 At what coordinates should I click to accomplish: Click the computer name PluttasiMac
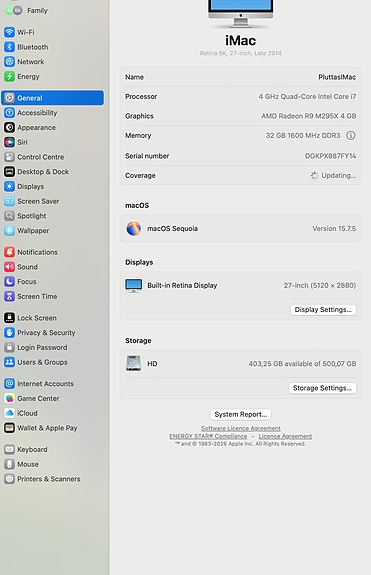coord(337,77)
